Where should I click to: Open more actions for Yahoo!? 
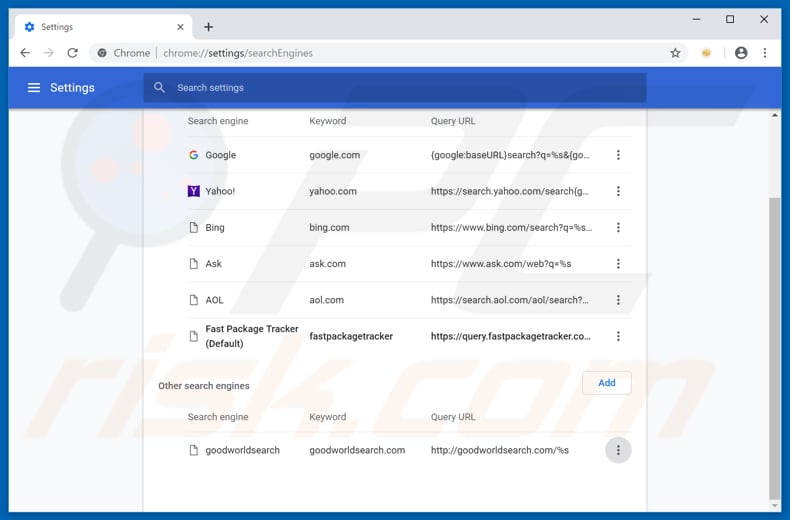pyautogui.click(x=618, y=191)
